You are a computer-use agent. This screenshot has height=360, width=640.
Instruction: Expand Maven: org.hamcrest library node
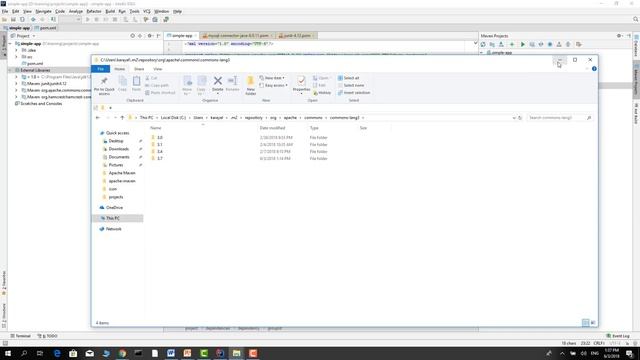(x=16, y=97)
